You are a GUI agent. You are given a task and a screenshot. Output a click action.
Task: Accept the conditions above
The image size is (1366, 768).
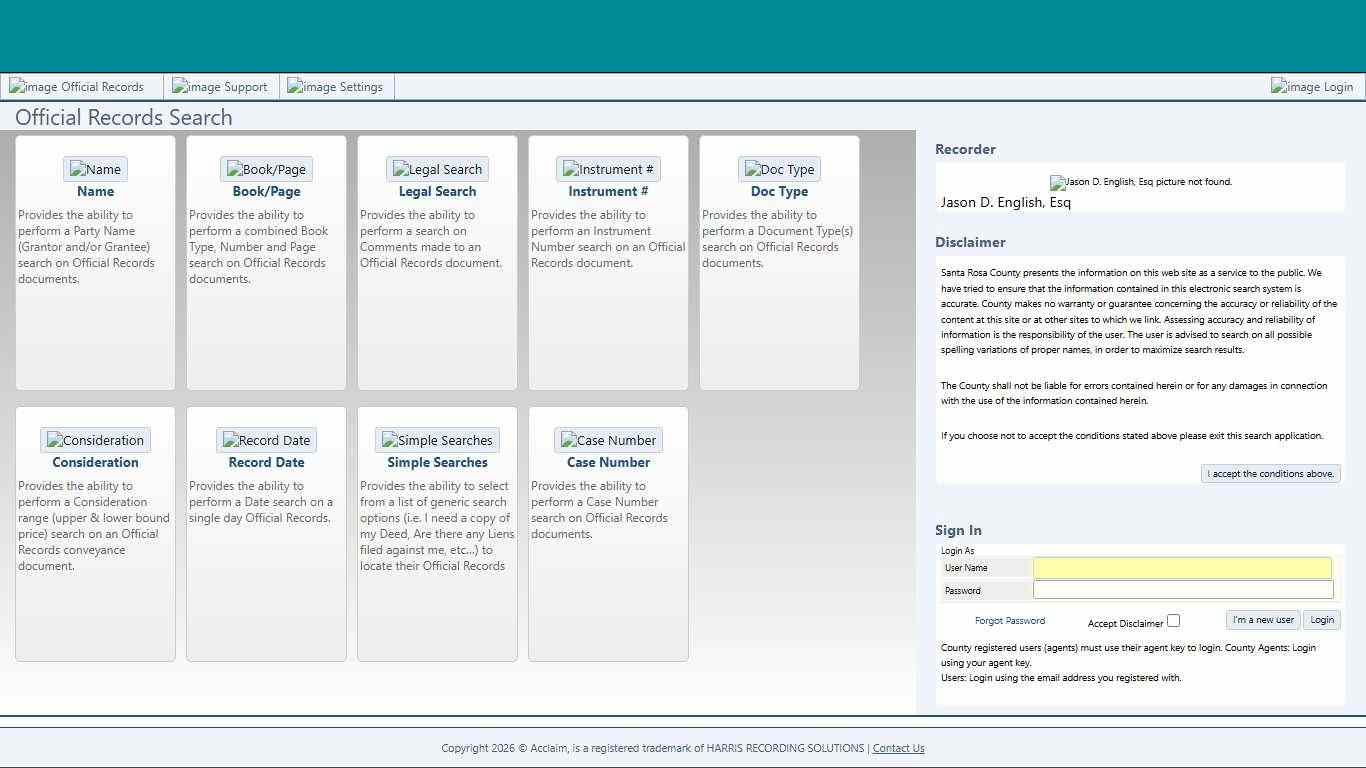tap(1270, 473)
